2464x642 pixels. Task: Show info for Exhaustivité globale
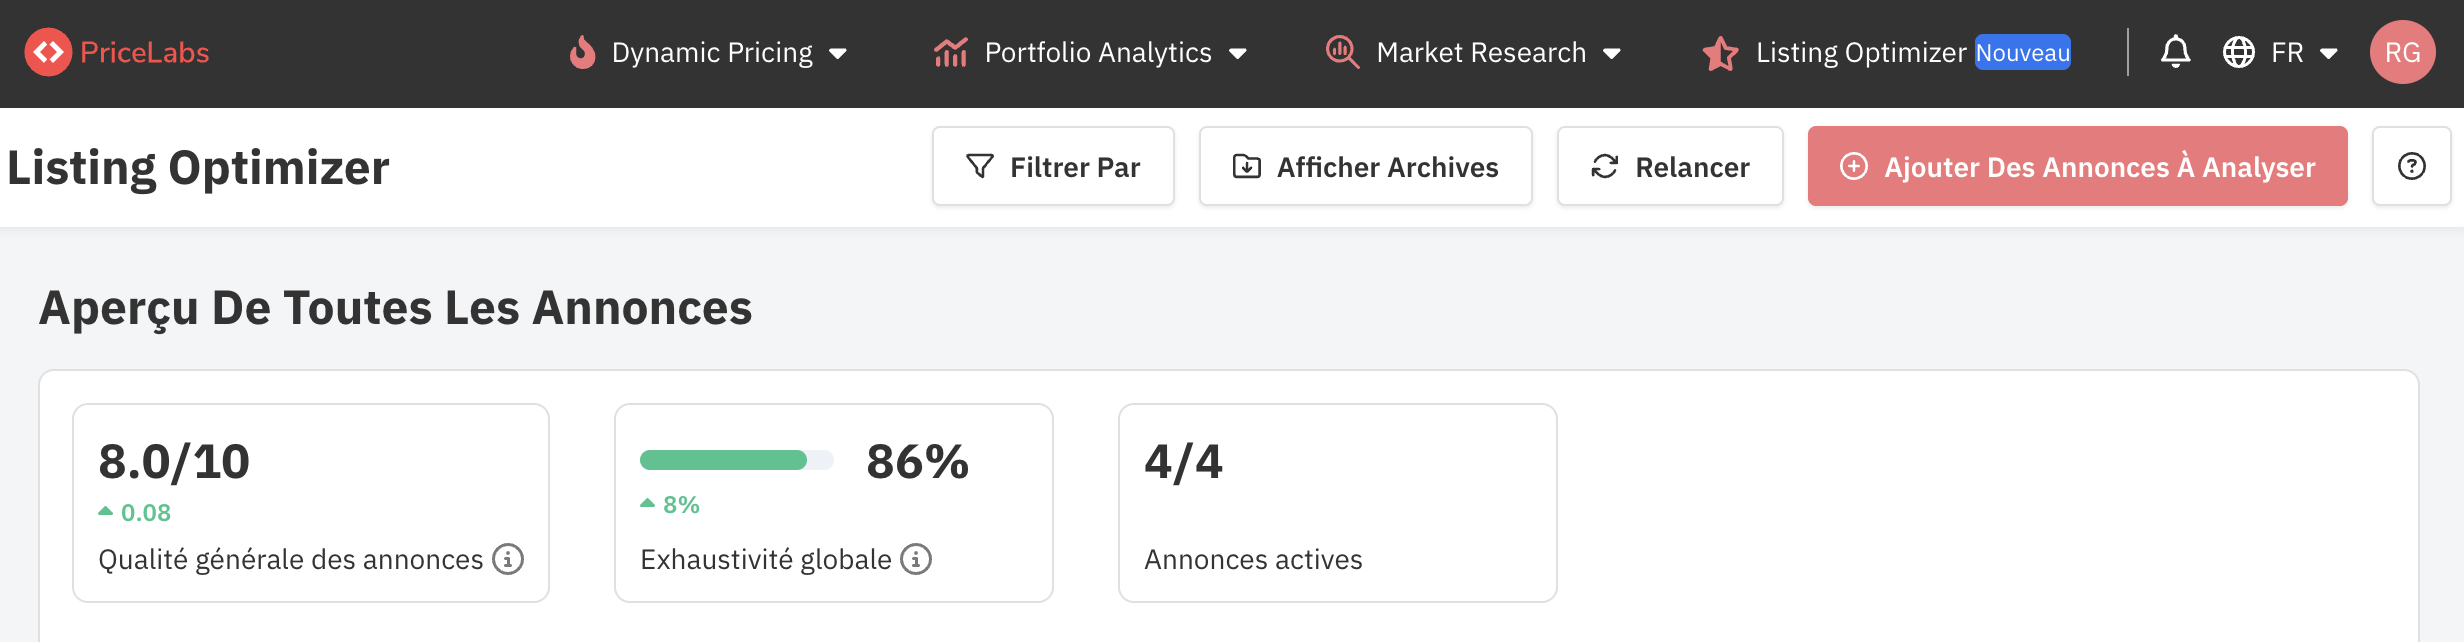pyautogui.click(x=916, y=559)
